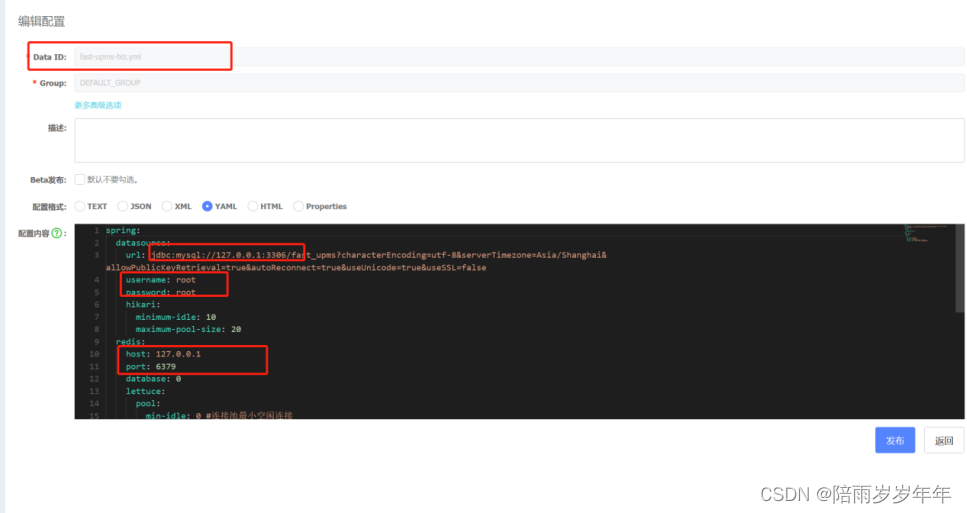Click the code editor vertical scrollbar
967x513 pixels.
pos(960,269)
